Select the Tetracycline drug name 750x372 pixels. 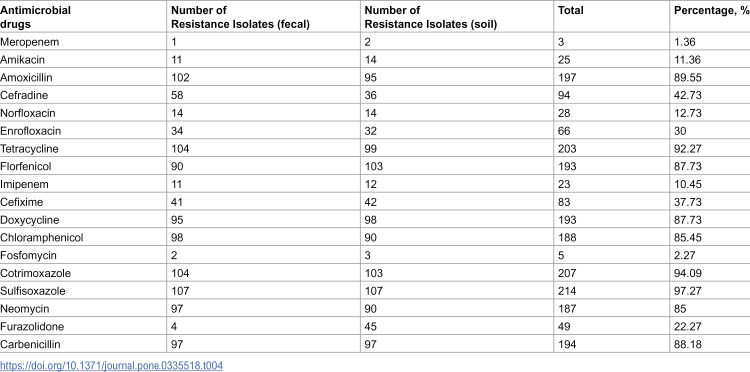click(x=29, y=149)
